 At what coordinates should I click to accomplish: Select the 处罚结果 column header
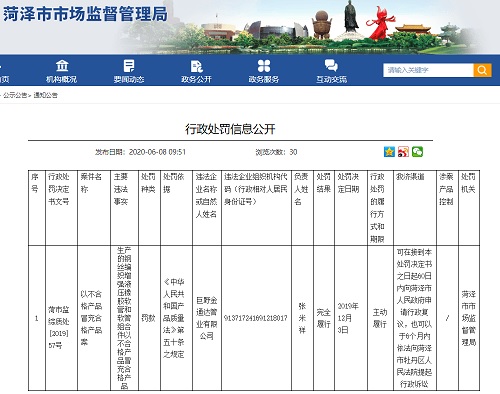pos(324,208)
